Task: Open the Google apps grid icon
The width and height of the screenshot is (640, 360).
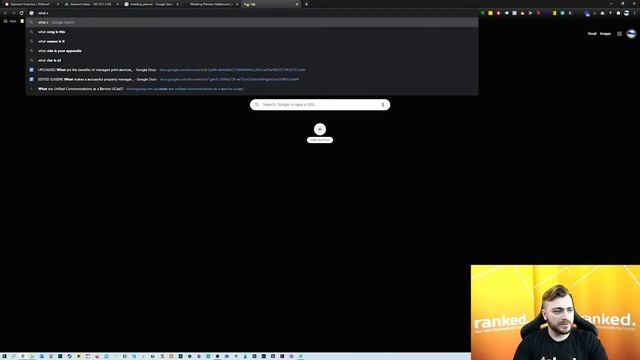Action: (620, 34)
